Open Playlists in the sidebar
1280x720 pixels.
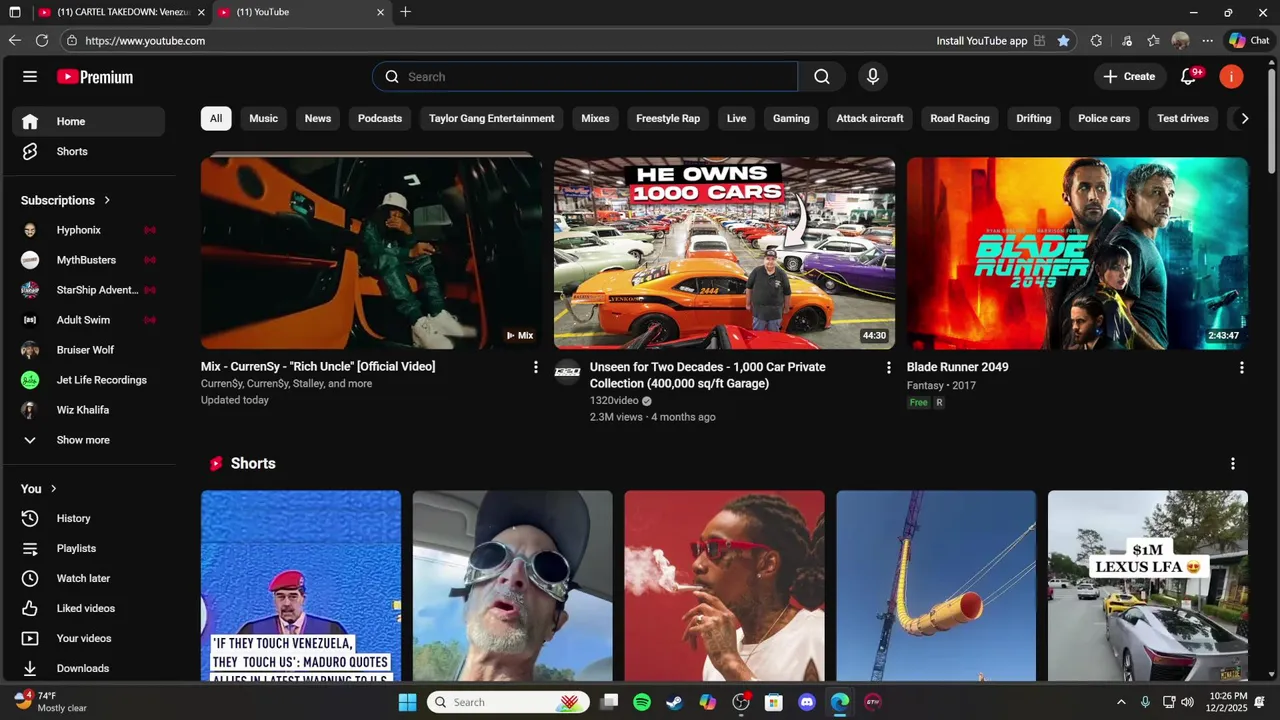pos(88,549)
